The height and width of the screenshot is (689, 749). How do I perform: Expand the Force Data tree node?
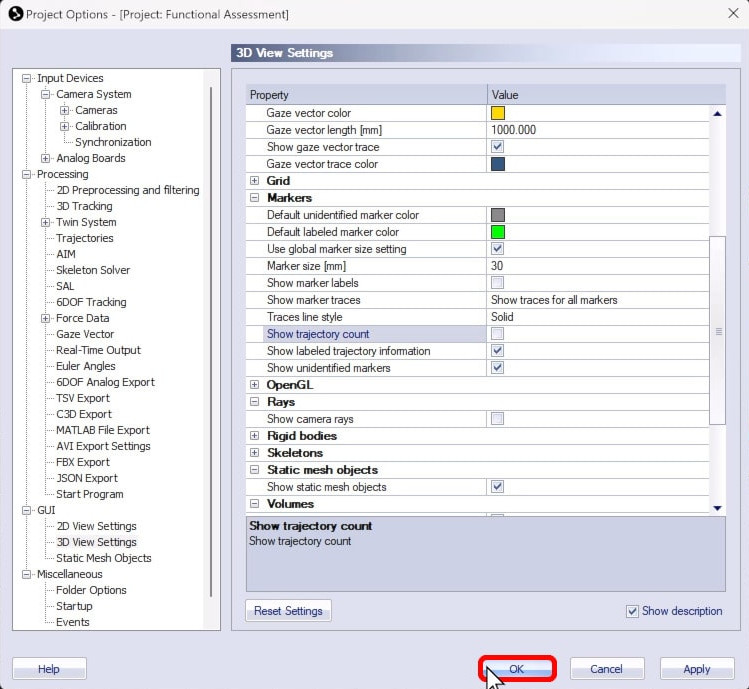tap(46, 318)
